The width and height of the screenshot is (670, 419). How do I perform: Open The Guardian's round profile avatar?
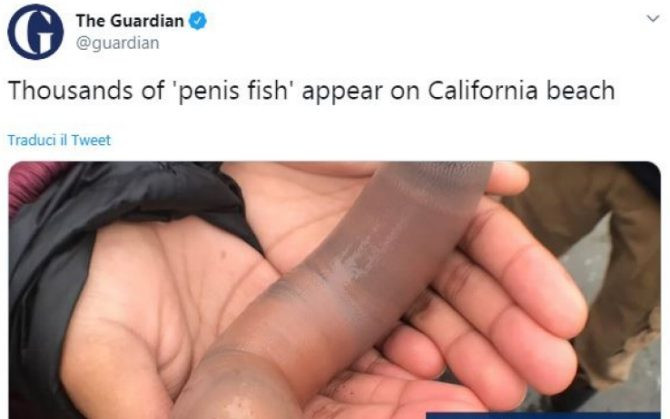coord(35,32)
